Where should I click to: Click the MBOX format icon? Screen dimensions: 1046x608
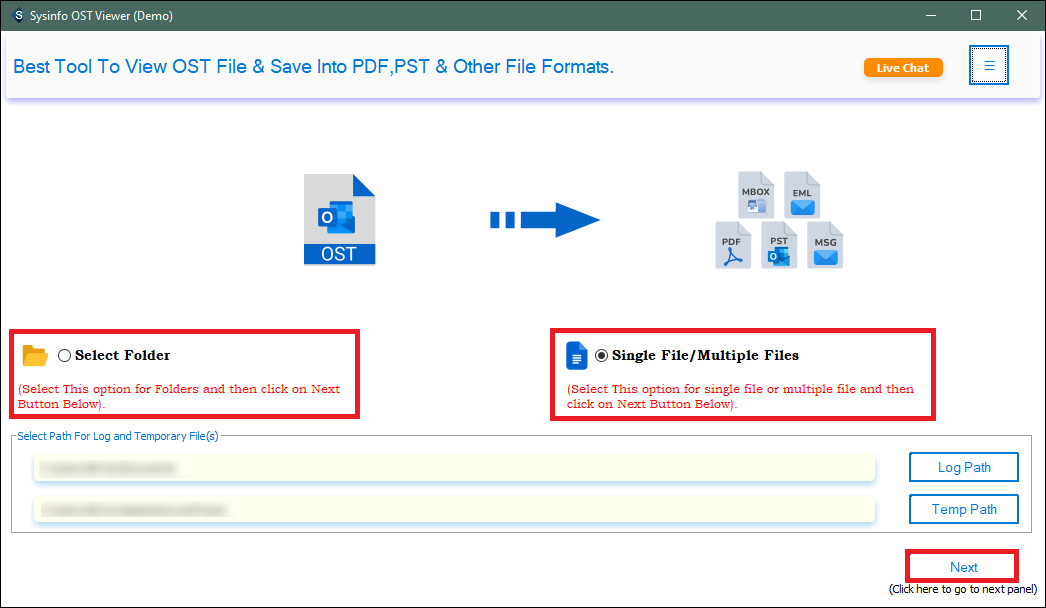click(x=756, y=195)
